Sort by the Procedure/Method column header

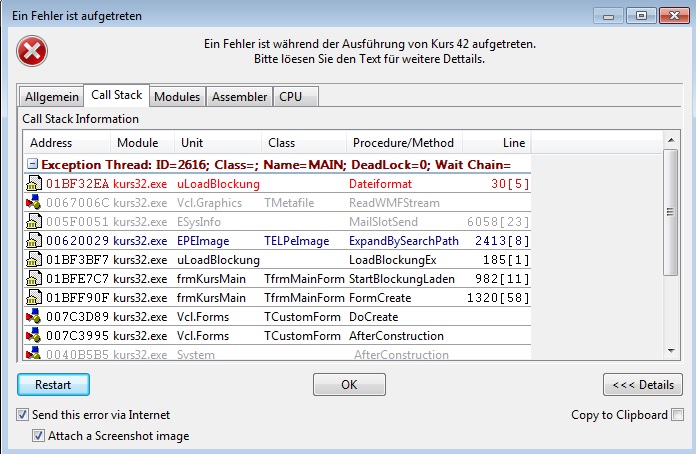tap(402, 143)
